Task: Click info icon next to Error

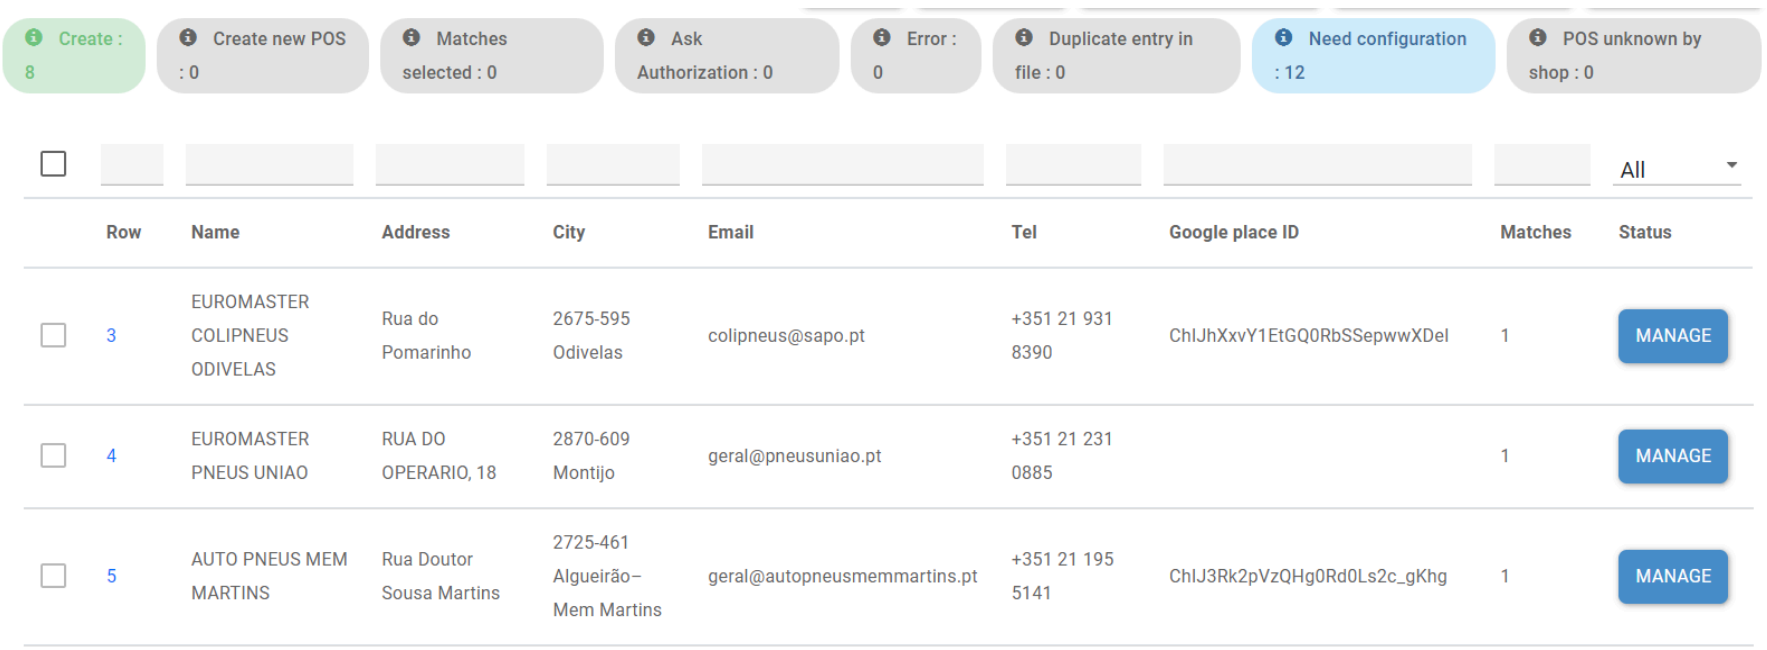Action: 882,37
